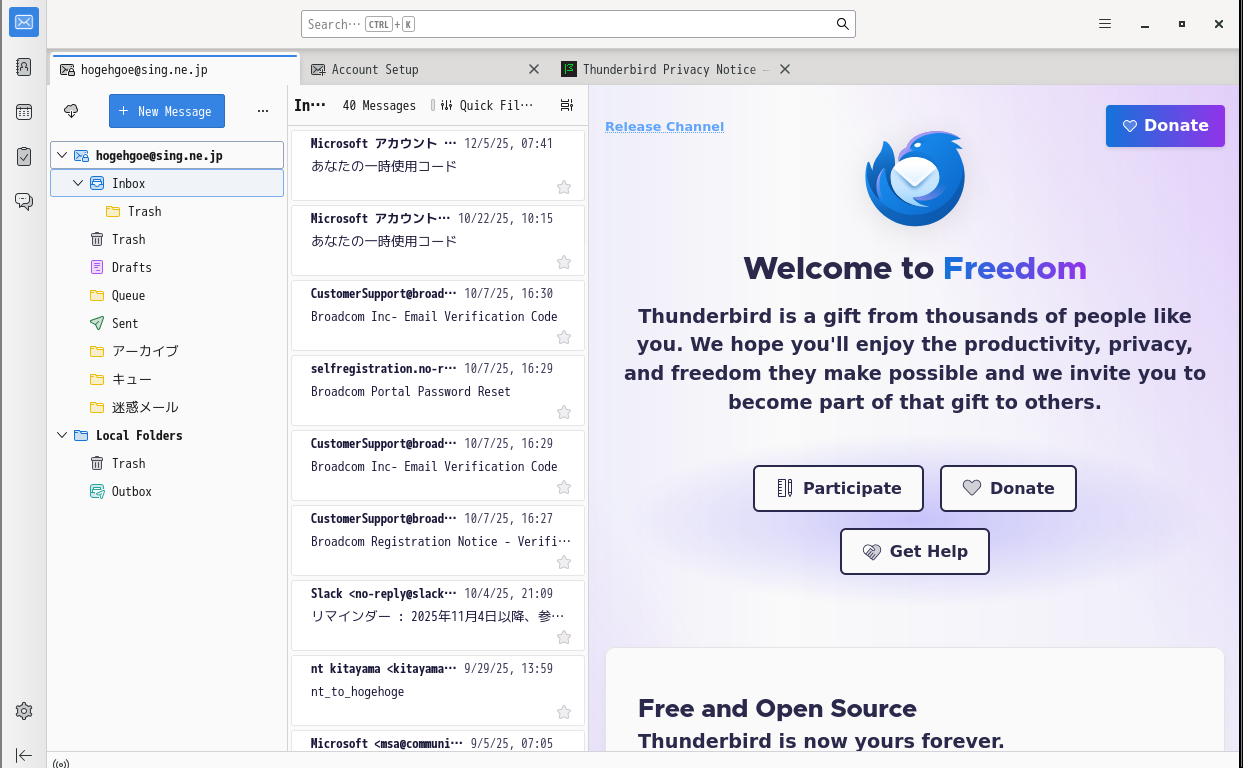Star the 12/5/25 Microsoft message
Image resolution: width=1243 pixels, height=768 pixels.
[x=564, y=187]
